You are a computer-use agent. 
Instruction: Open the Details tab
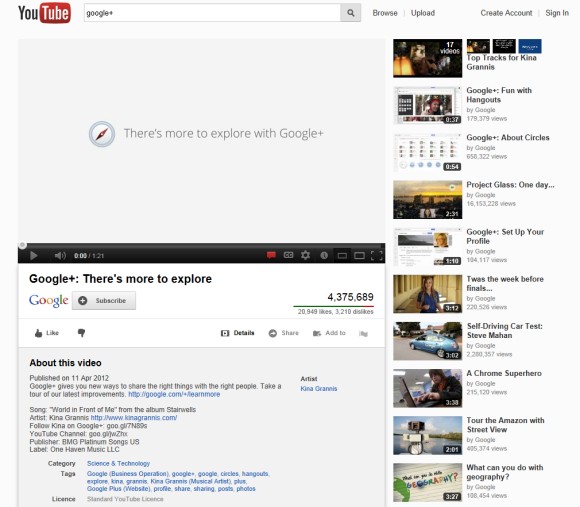point(237,333)
